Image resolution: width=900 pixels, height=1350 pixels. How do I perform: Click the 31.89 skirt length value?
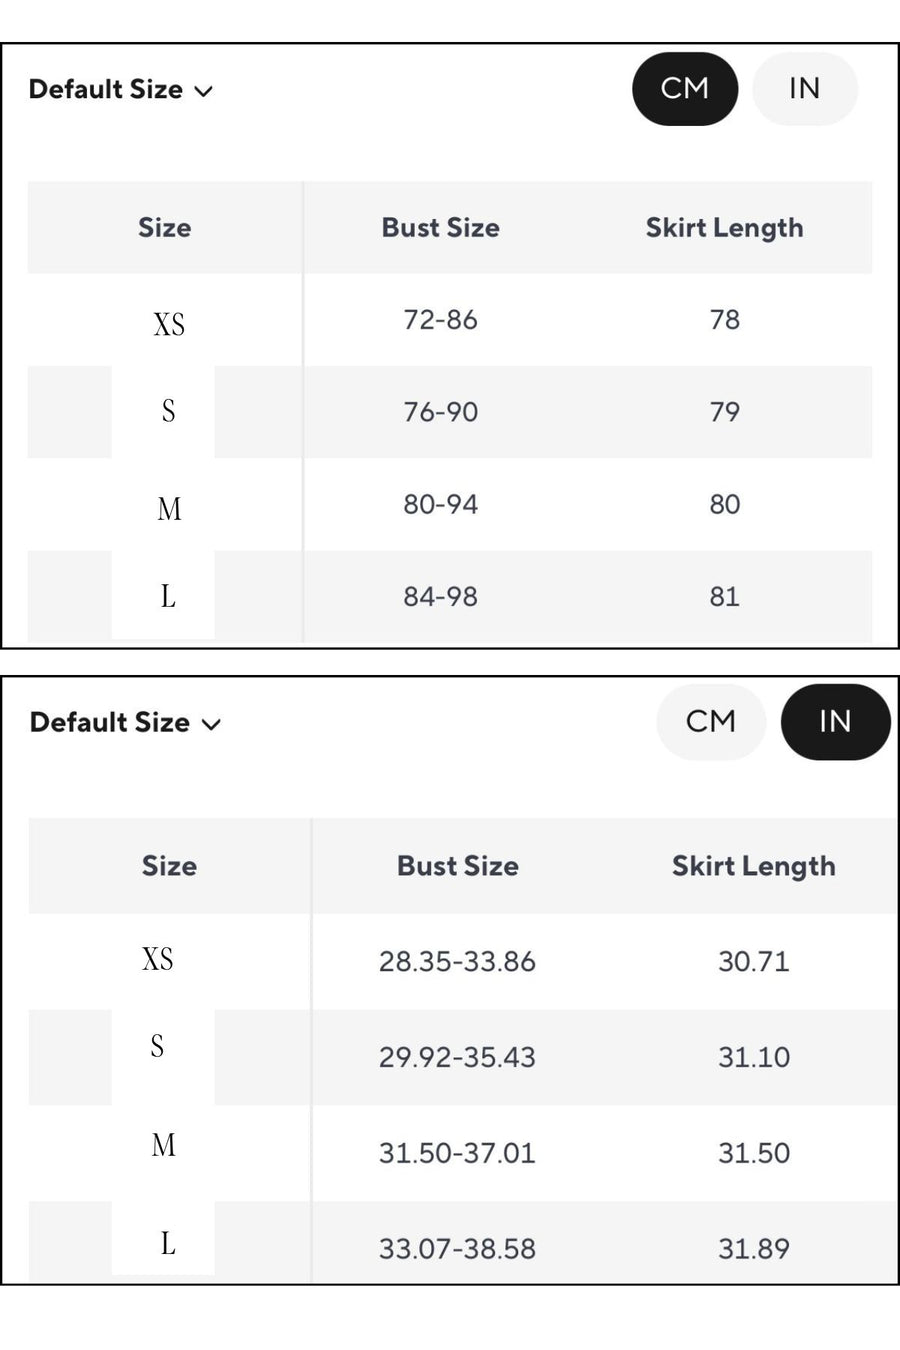(x=754, y=1249)
